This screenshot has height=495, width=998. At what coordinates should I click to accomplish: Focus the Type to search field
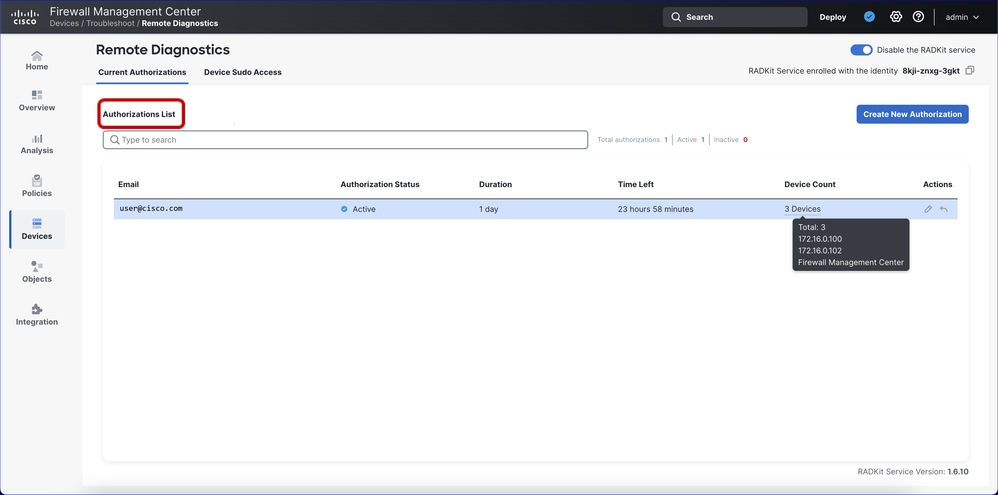click(345, 140)
